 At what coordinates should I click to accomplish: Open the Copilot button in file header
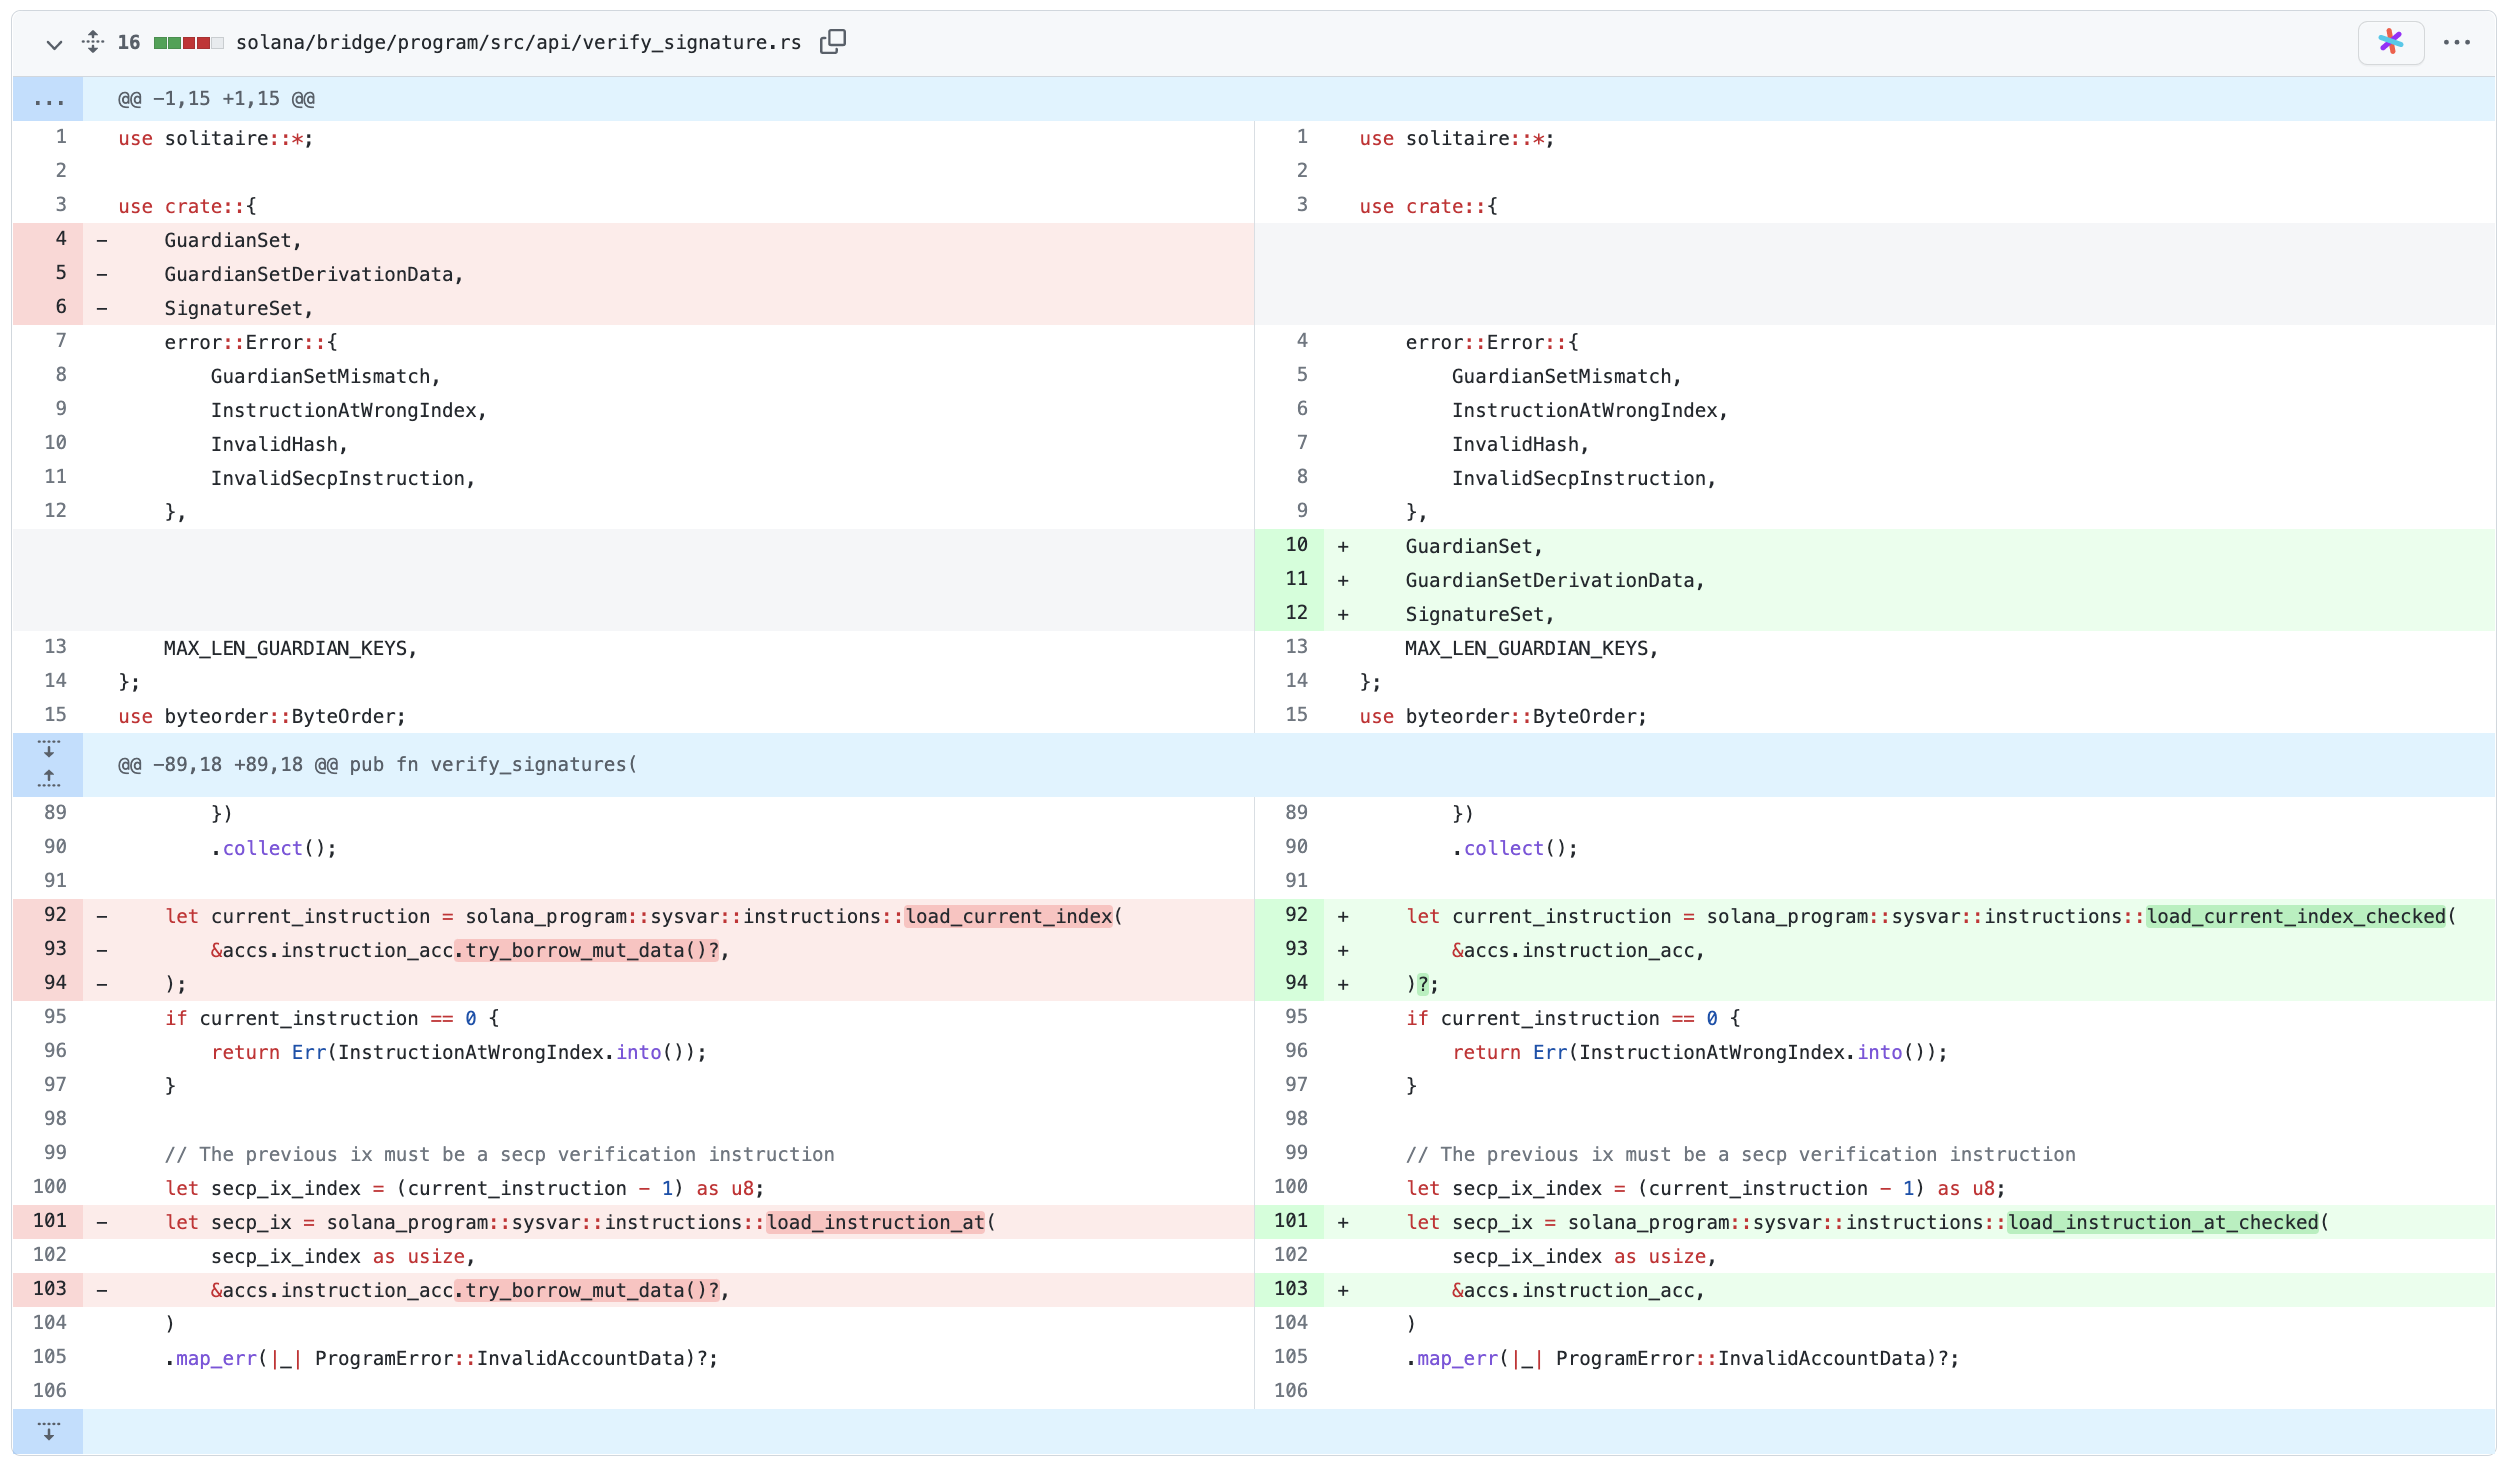(2390, 42)
